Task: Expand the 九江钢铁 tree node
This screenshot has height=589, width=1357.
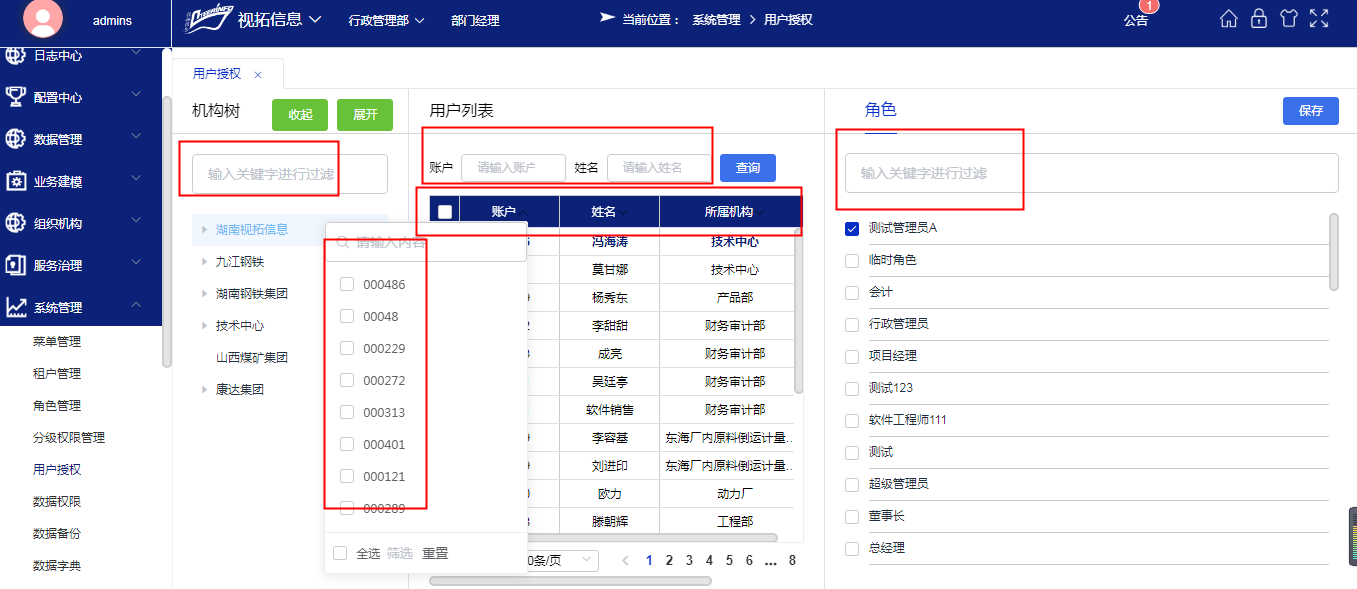Action: [x=205, y=262]
